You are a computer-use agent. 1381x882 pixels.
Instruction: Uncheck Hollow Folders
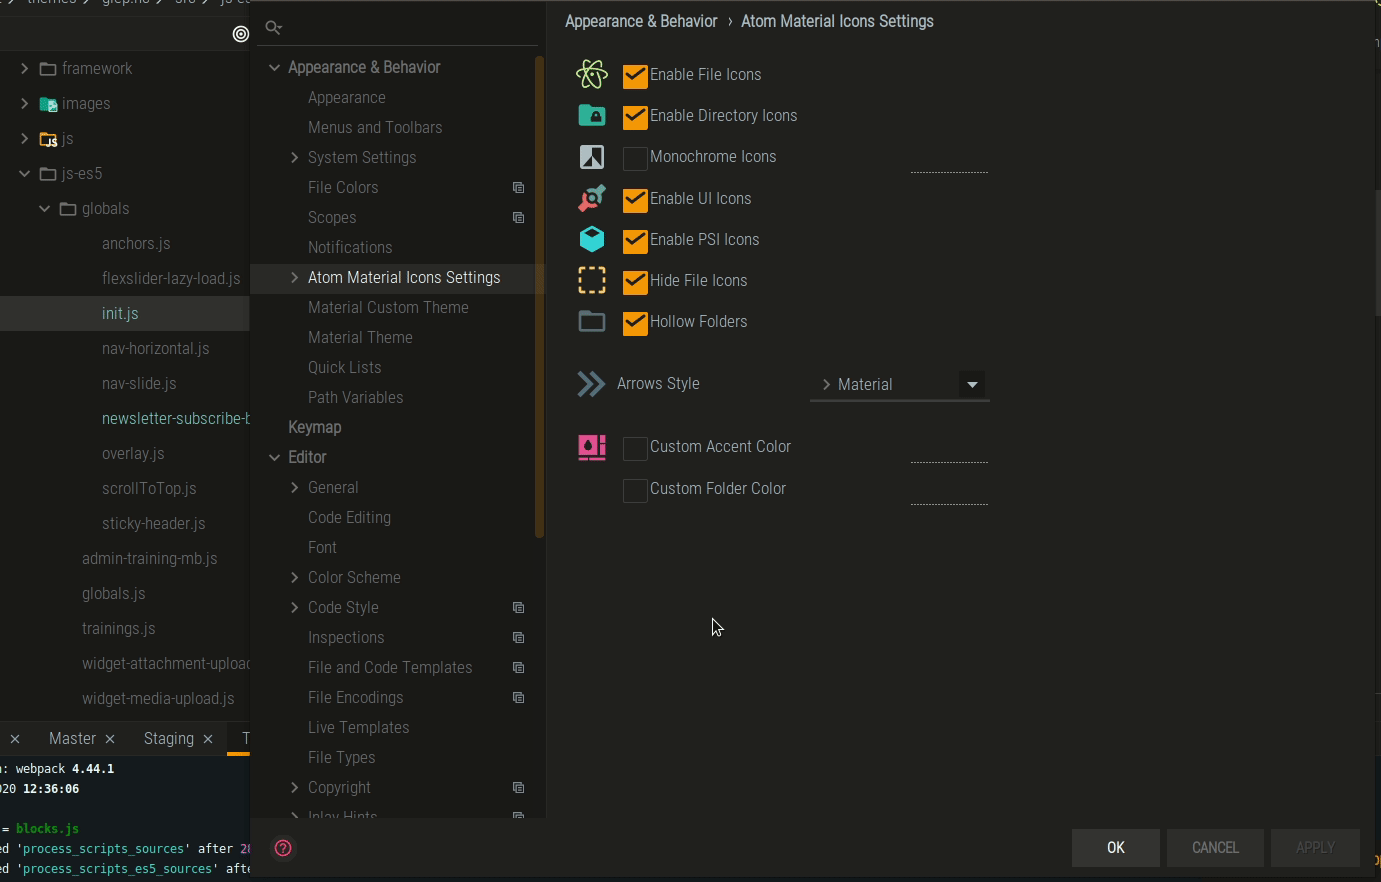(635, 322)
